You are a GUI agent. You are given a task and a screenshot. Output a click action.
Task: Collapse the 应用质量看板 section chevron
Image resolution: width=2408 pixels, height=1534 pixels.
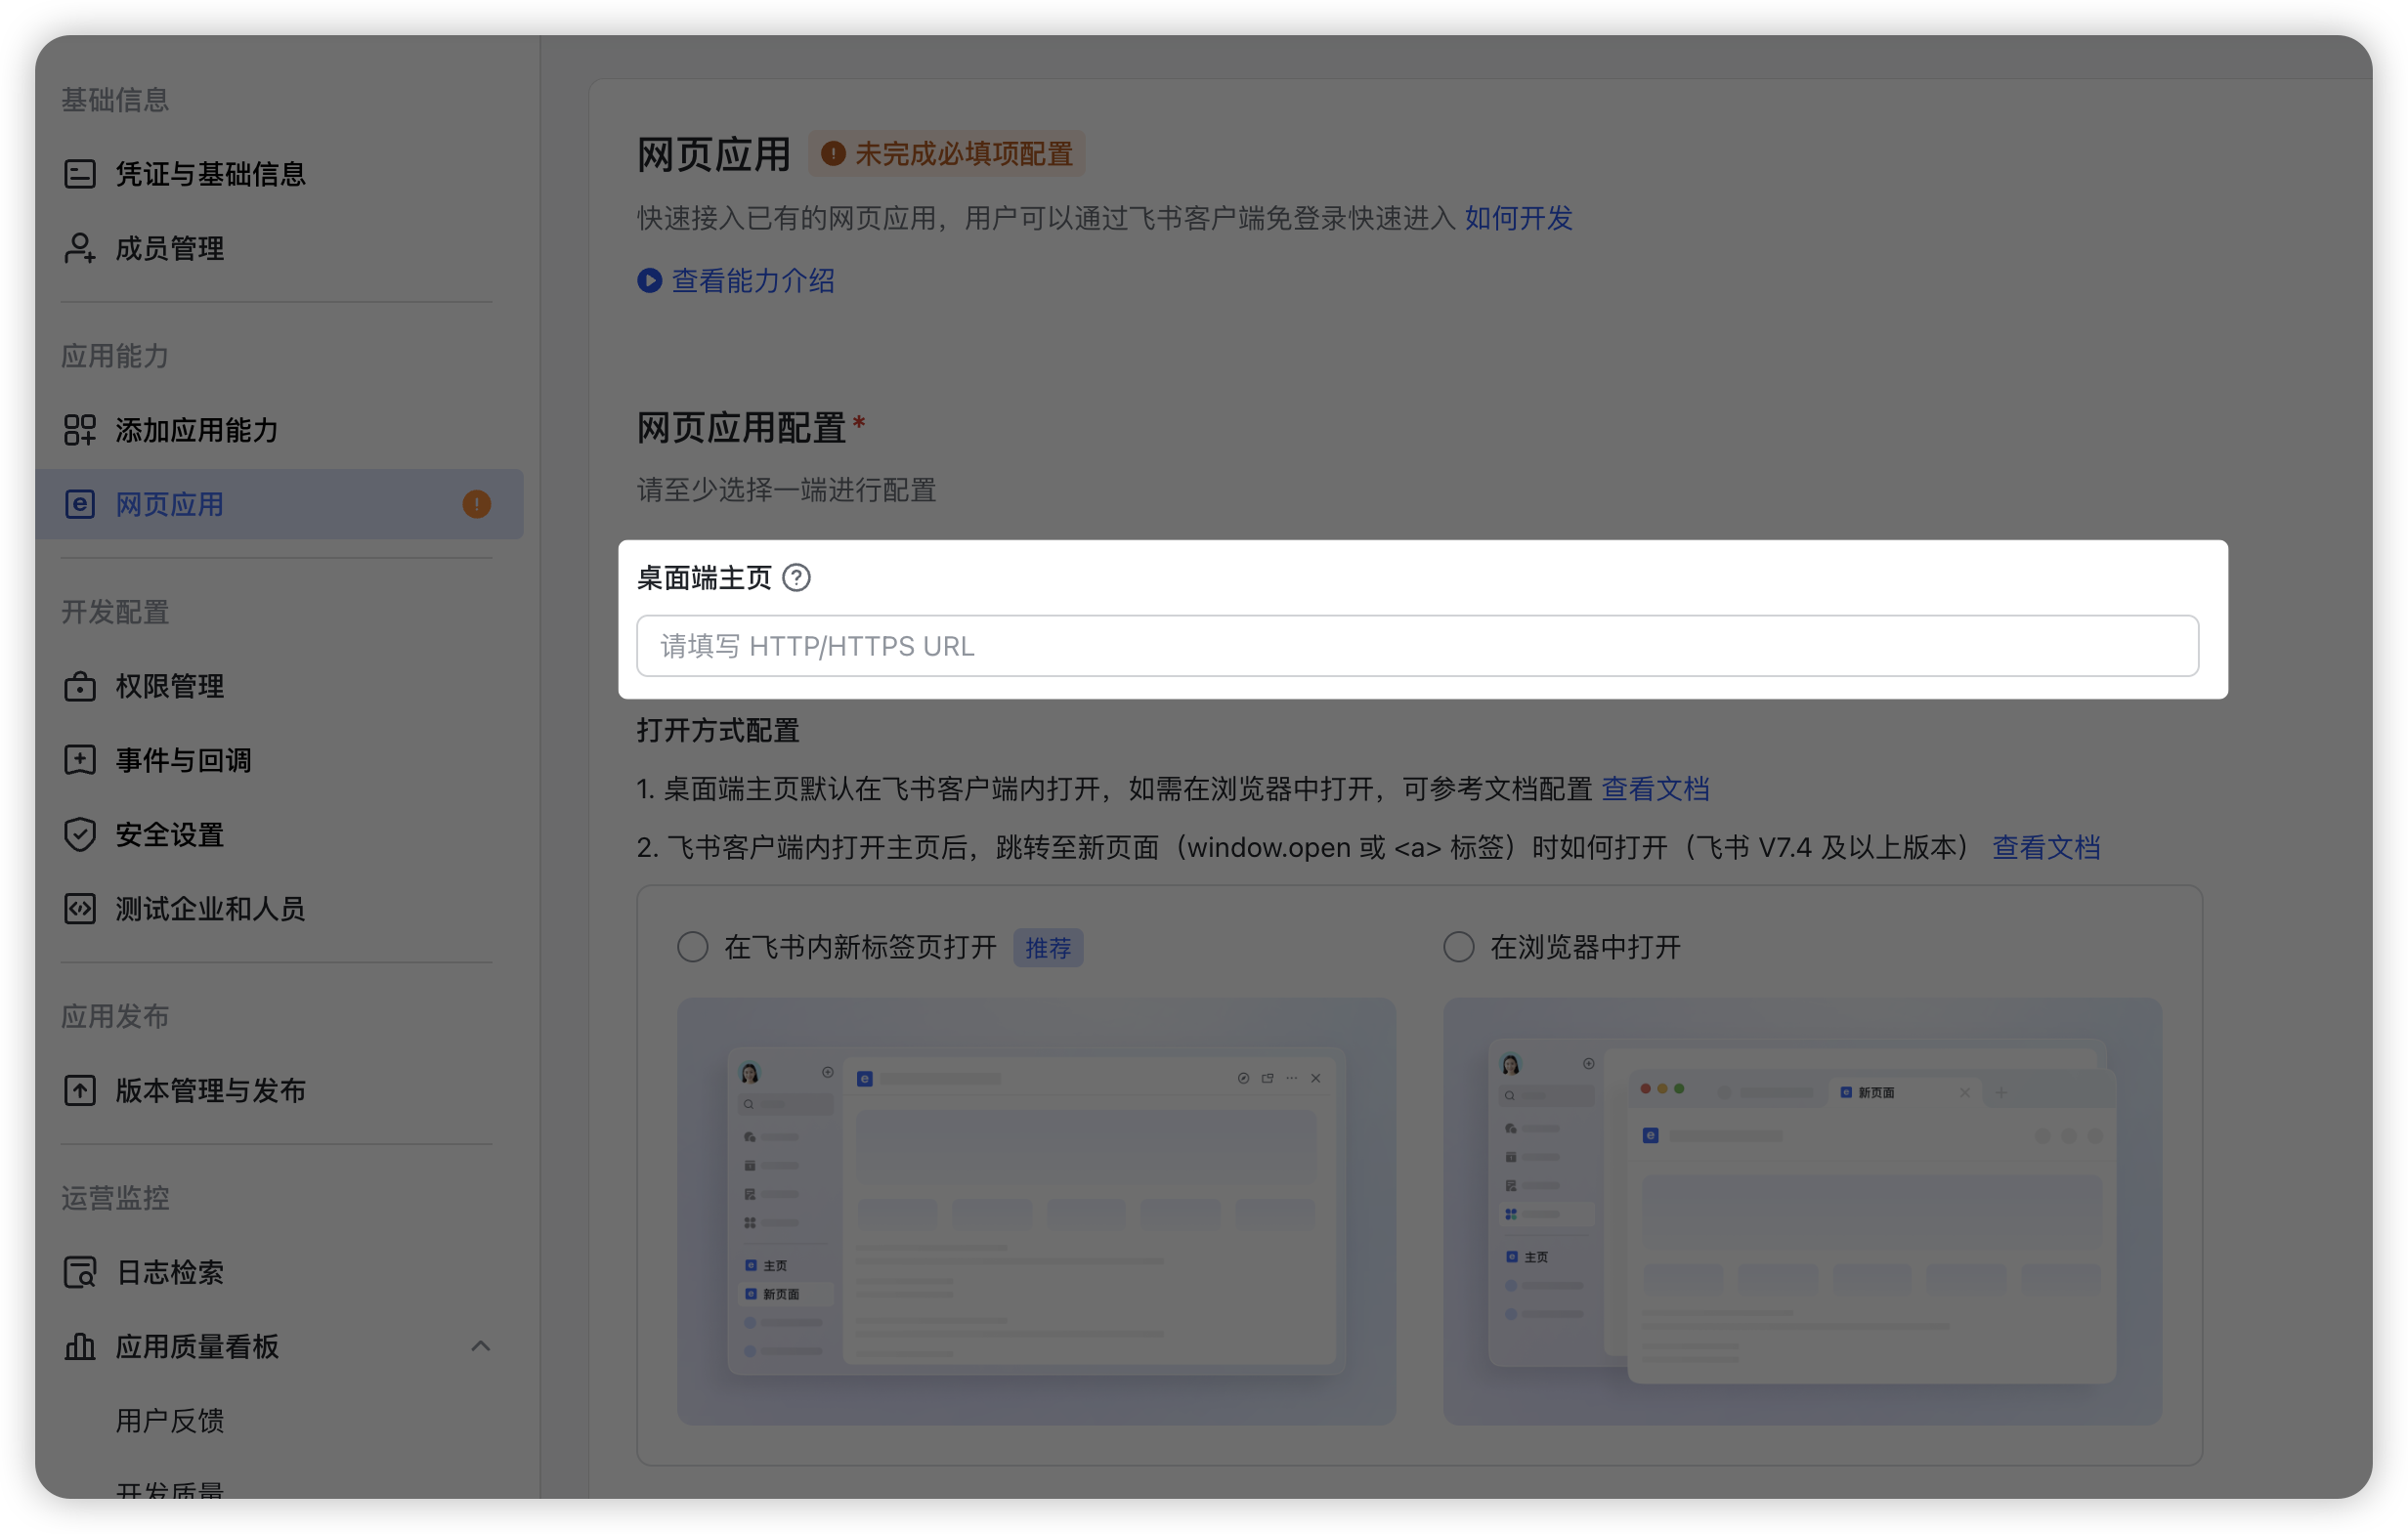480,1346
